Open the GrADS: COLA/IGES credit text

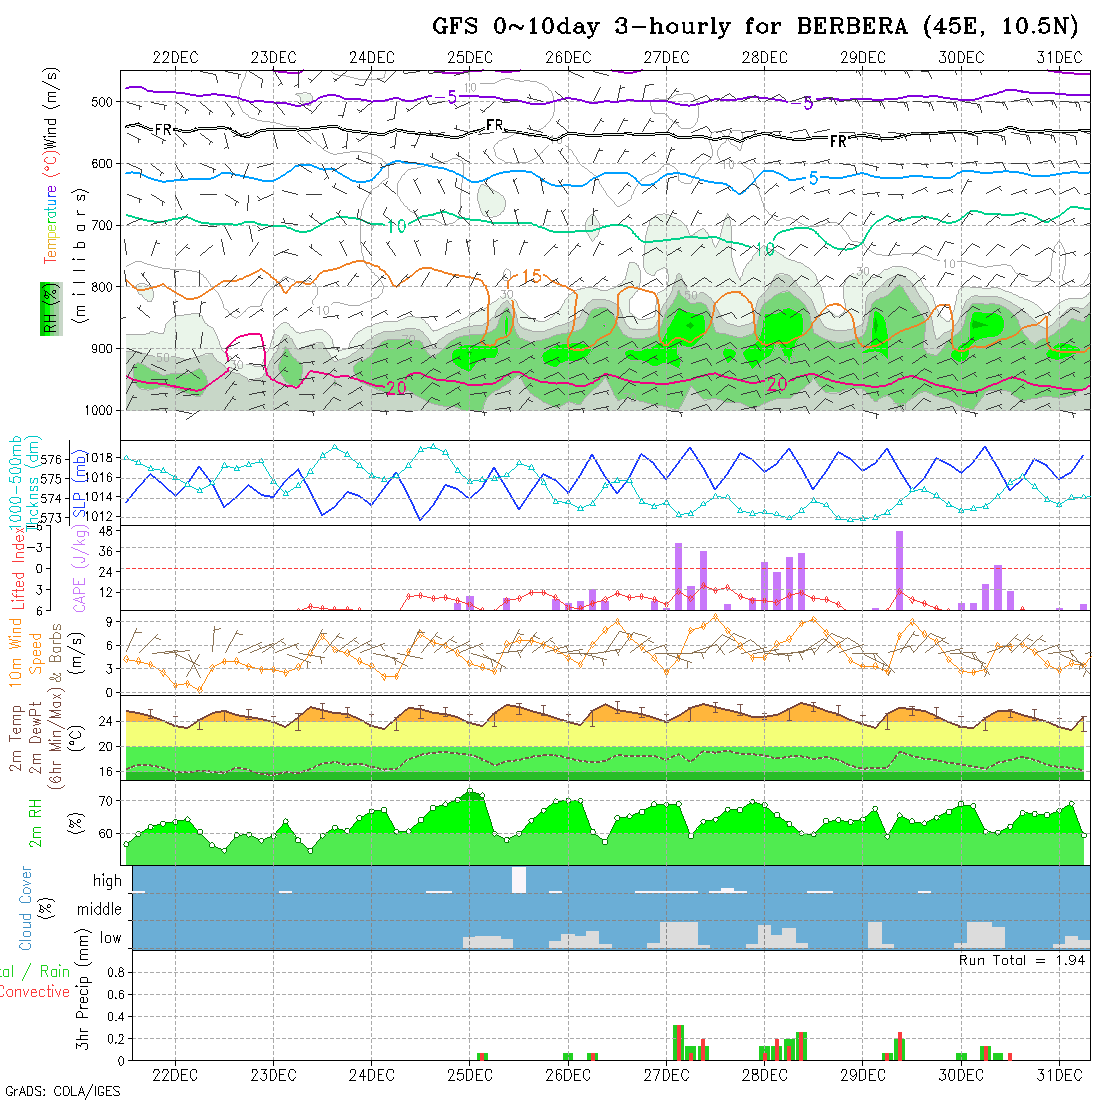coord(62,1091)
